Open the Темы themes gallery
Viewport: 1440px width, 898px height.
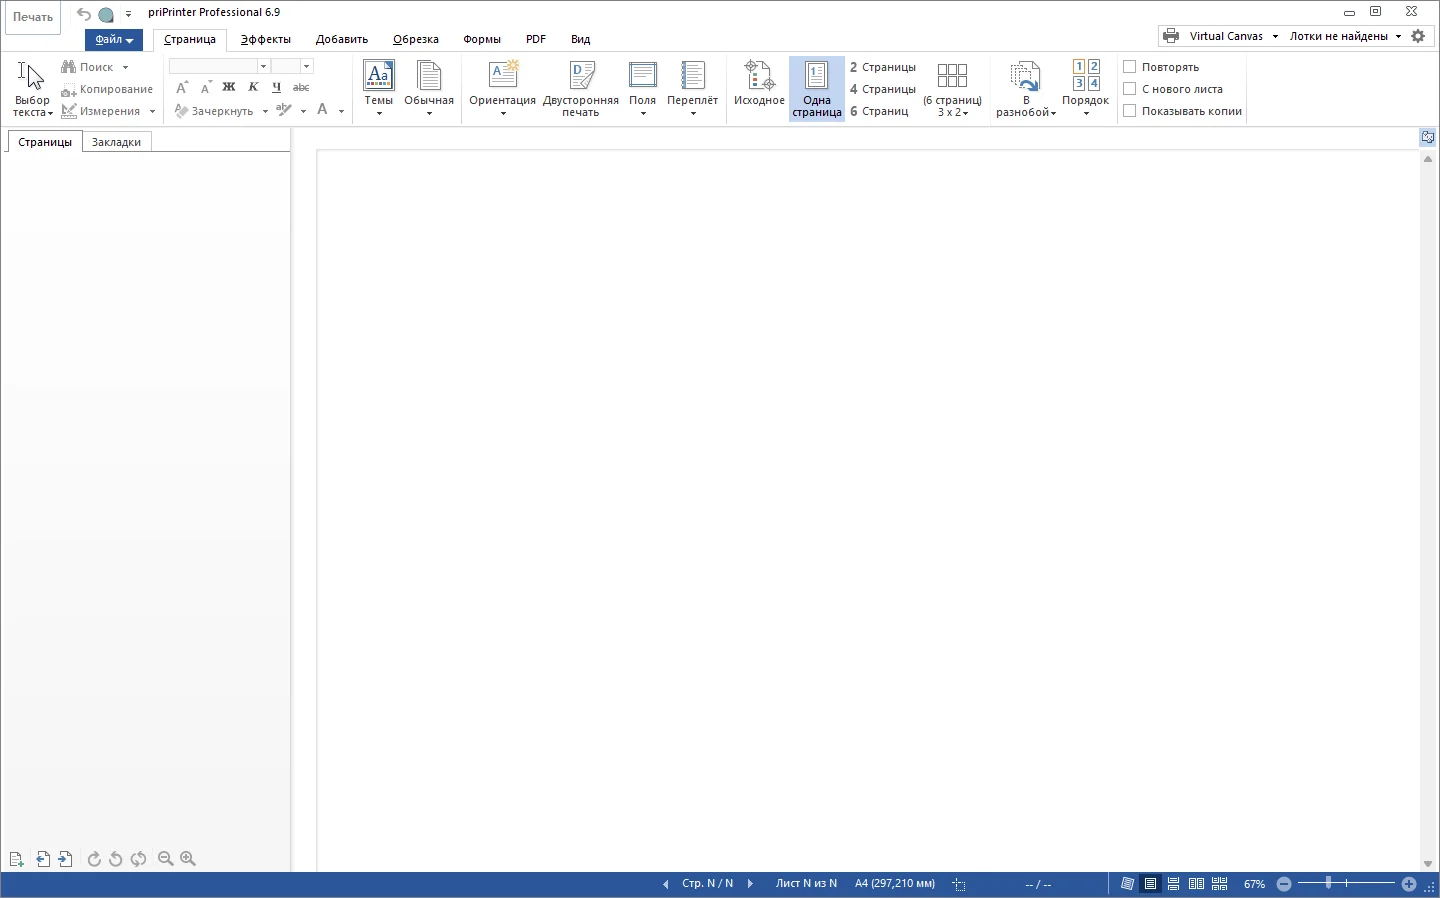coord(378,88)
